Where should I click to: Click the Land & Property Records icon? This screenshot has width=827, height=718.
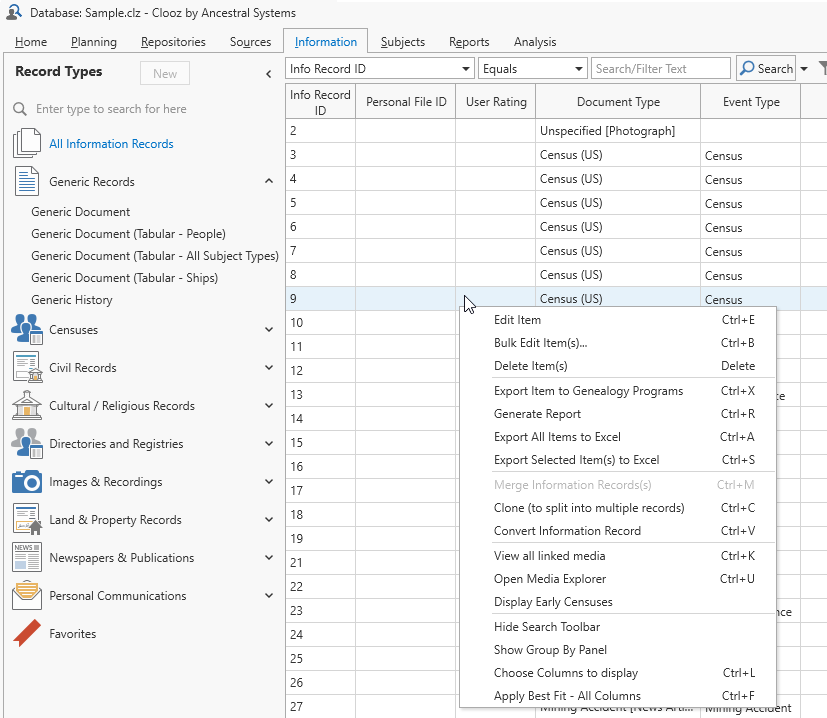27,519
